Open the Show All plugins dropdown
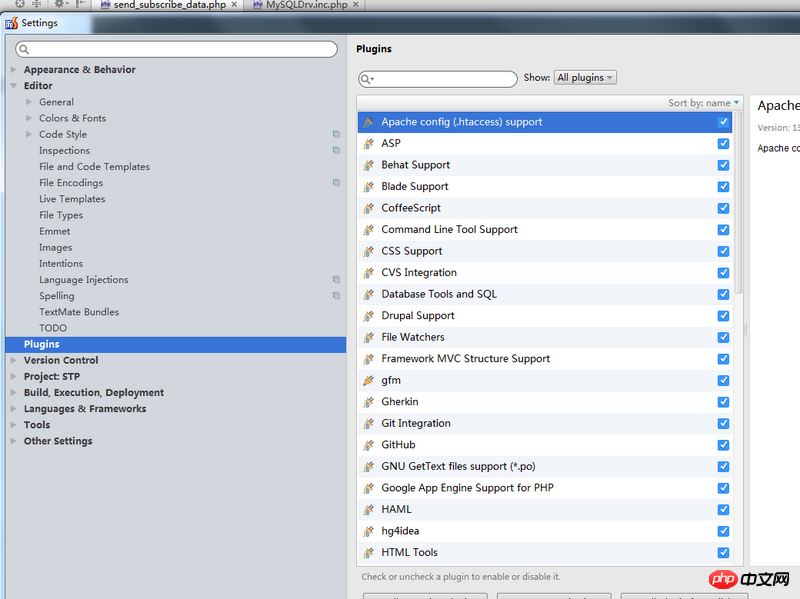Image resolution: width=800 pixels, height=599 pixels. (x=585, y=78)
